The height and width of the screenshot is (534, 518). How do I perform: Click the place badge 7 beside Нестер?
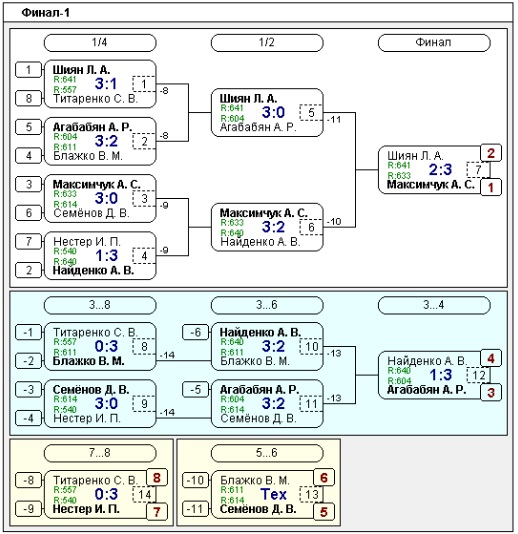click(157, 512)
